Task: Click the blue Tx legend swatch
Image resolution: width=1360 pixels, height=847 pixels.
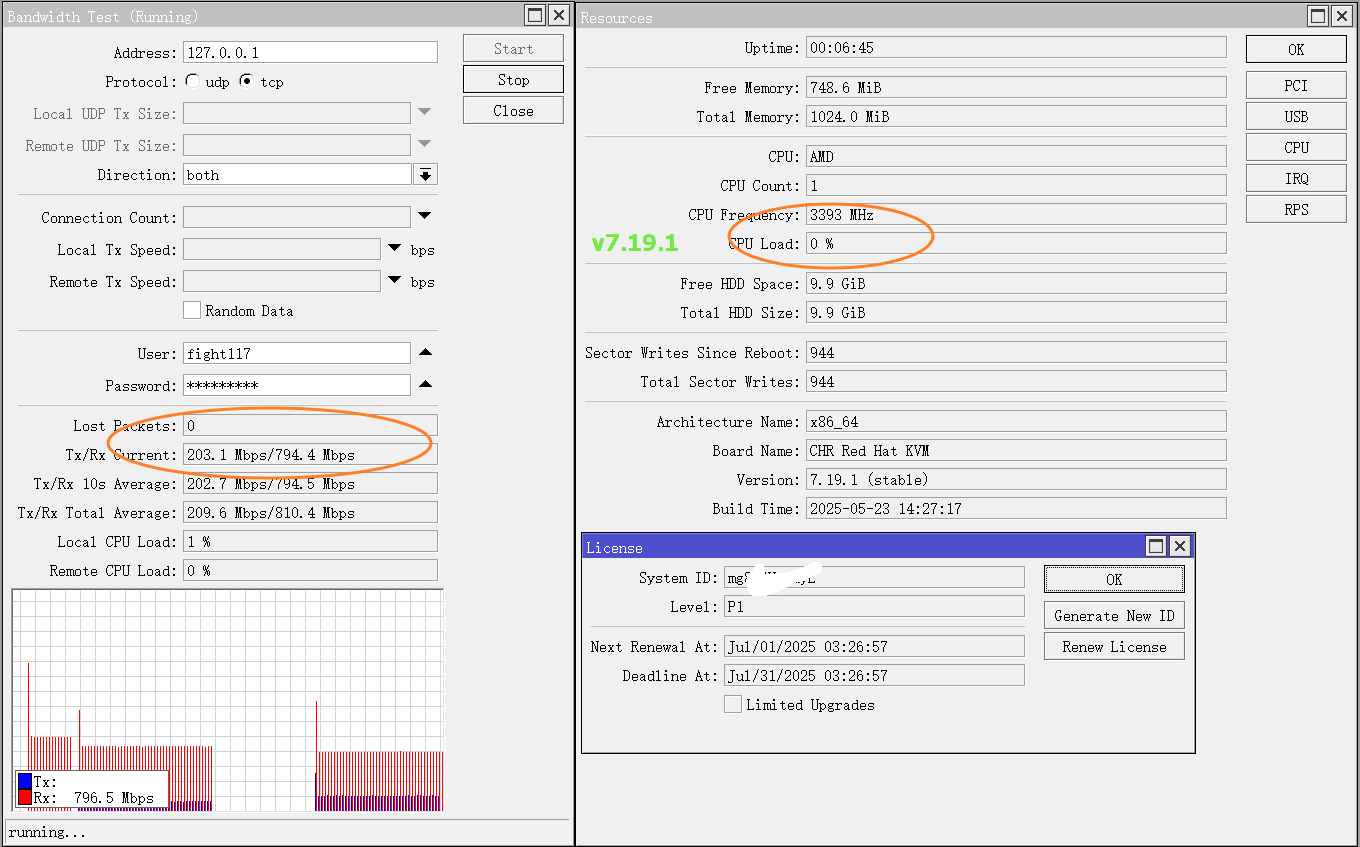Action: [25, 782]
